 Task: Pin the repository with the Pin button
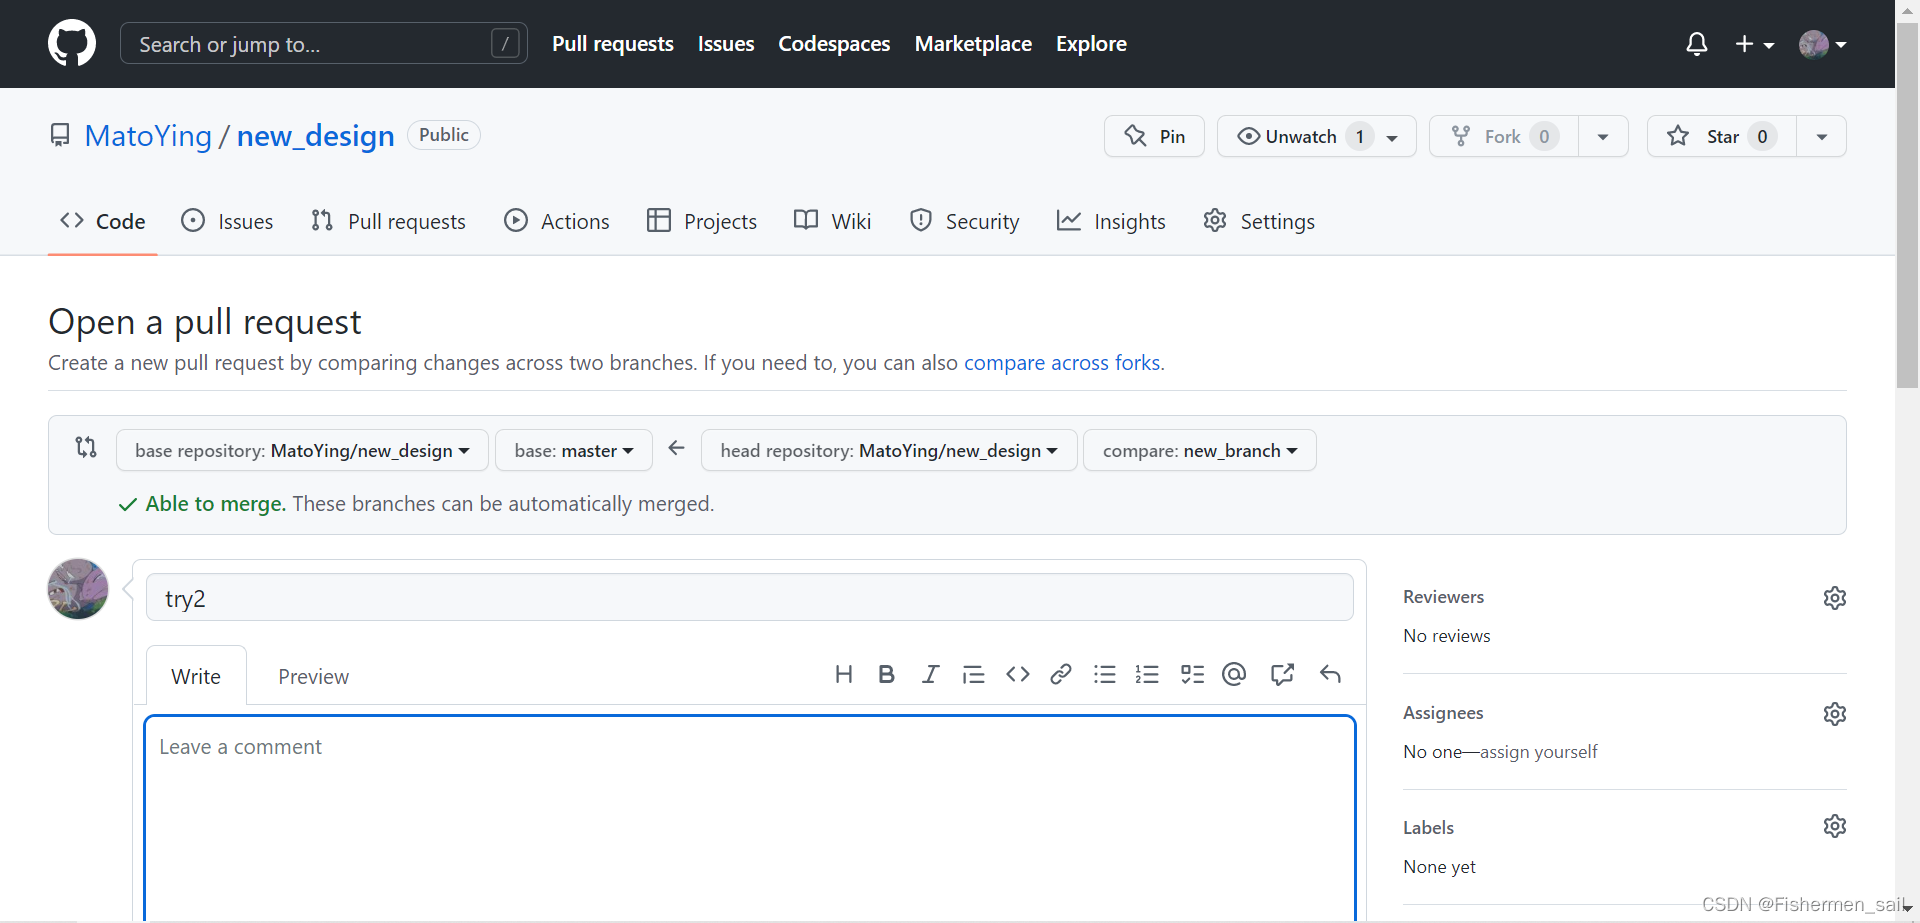(x=1154, y=136)
